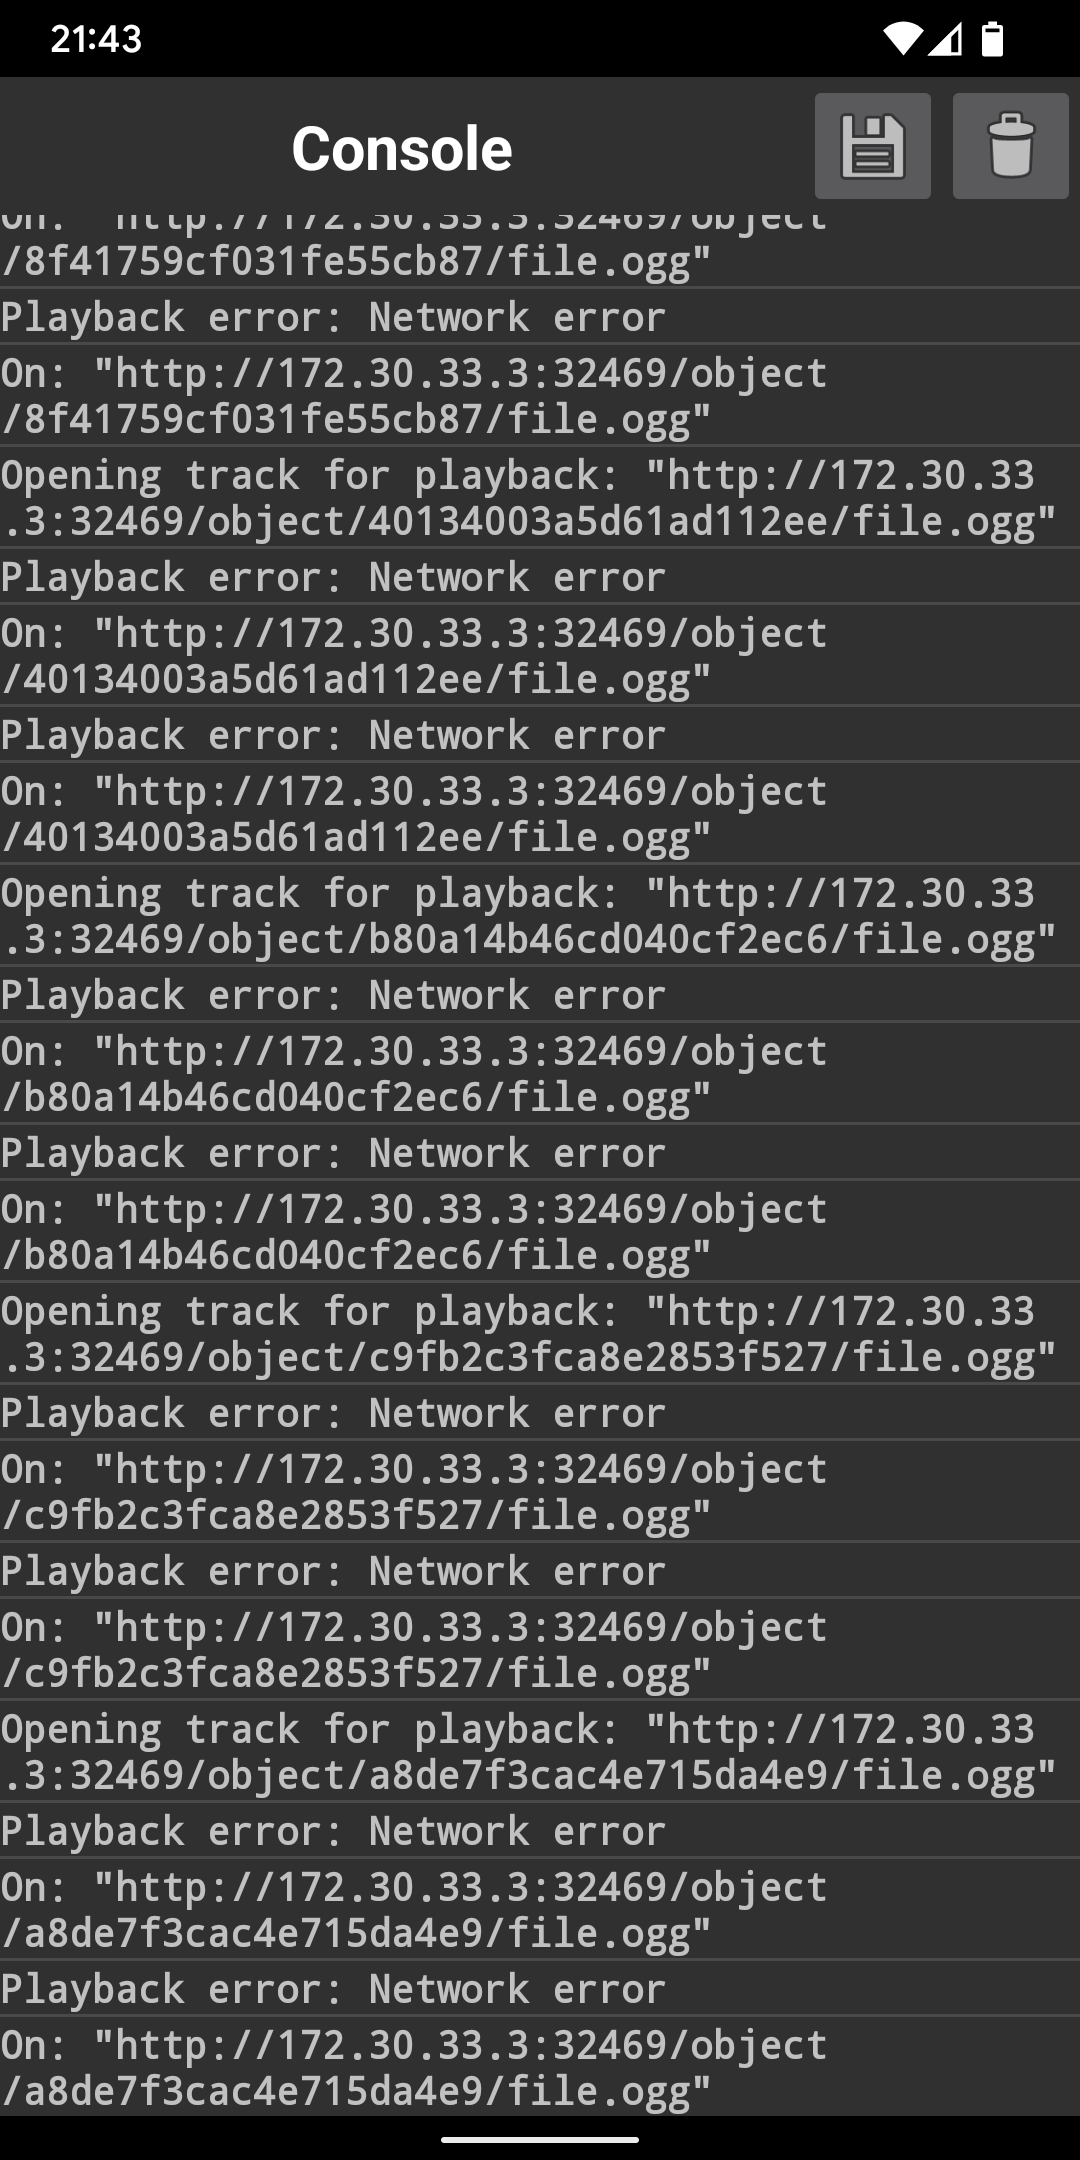Tap first complete On: 8f41759cf031fe55cb87 URL entry
Screen dimensions: 1080x2160
(413, 395)
